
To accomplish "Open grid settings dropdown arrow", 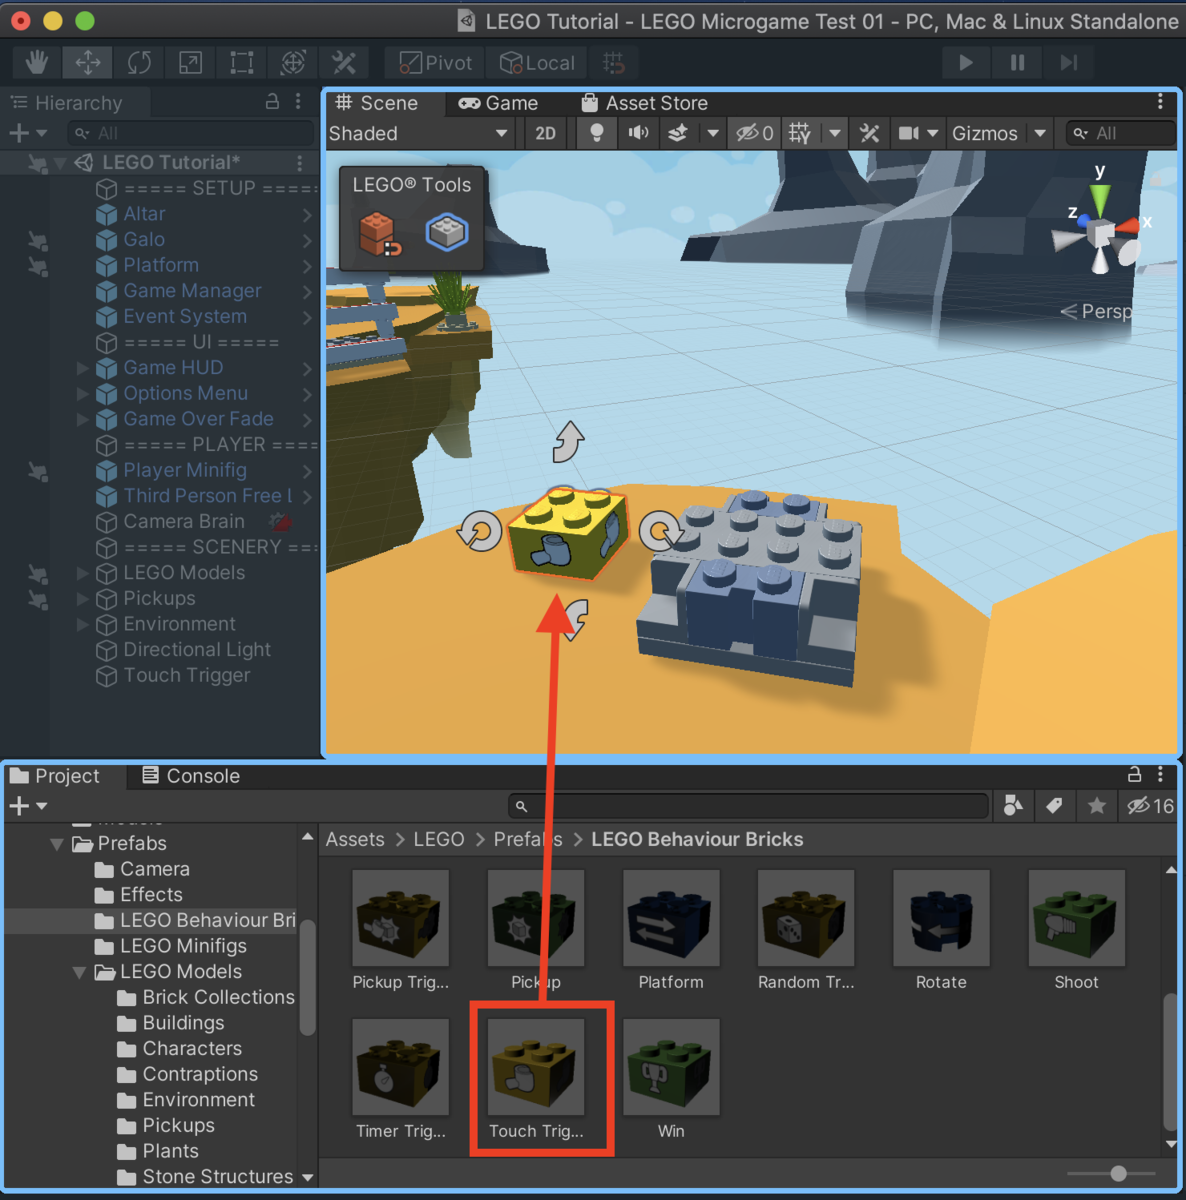I will [x=834, y=133].
